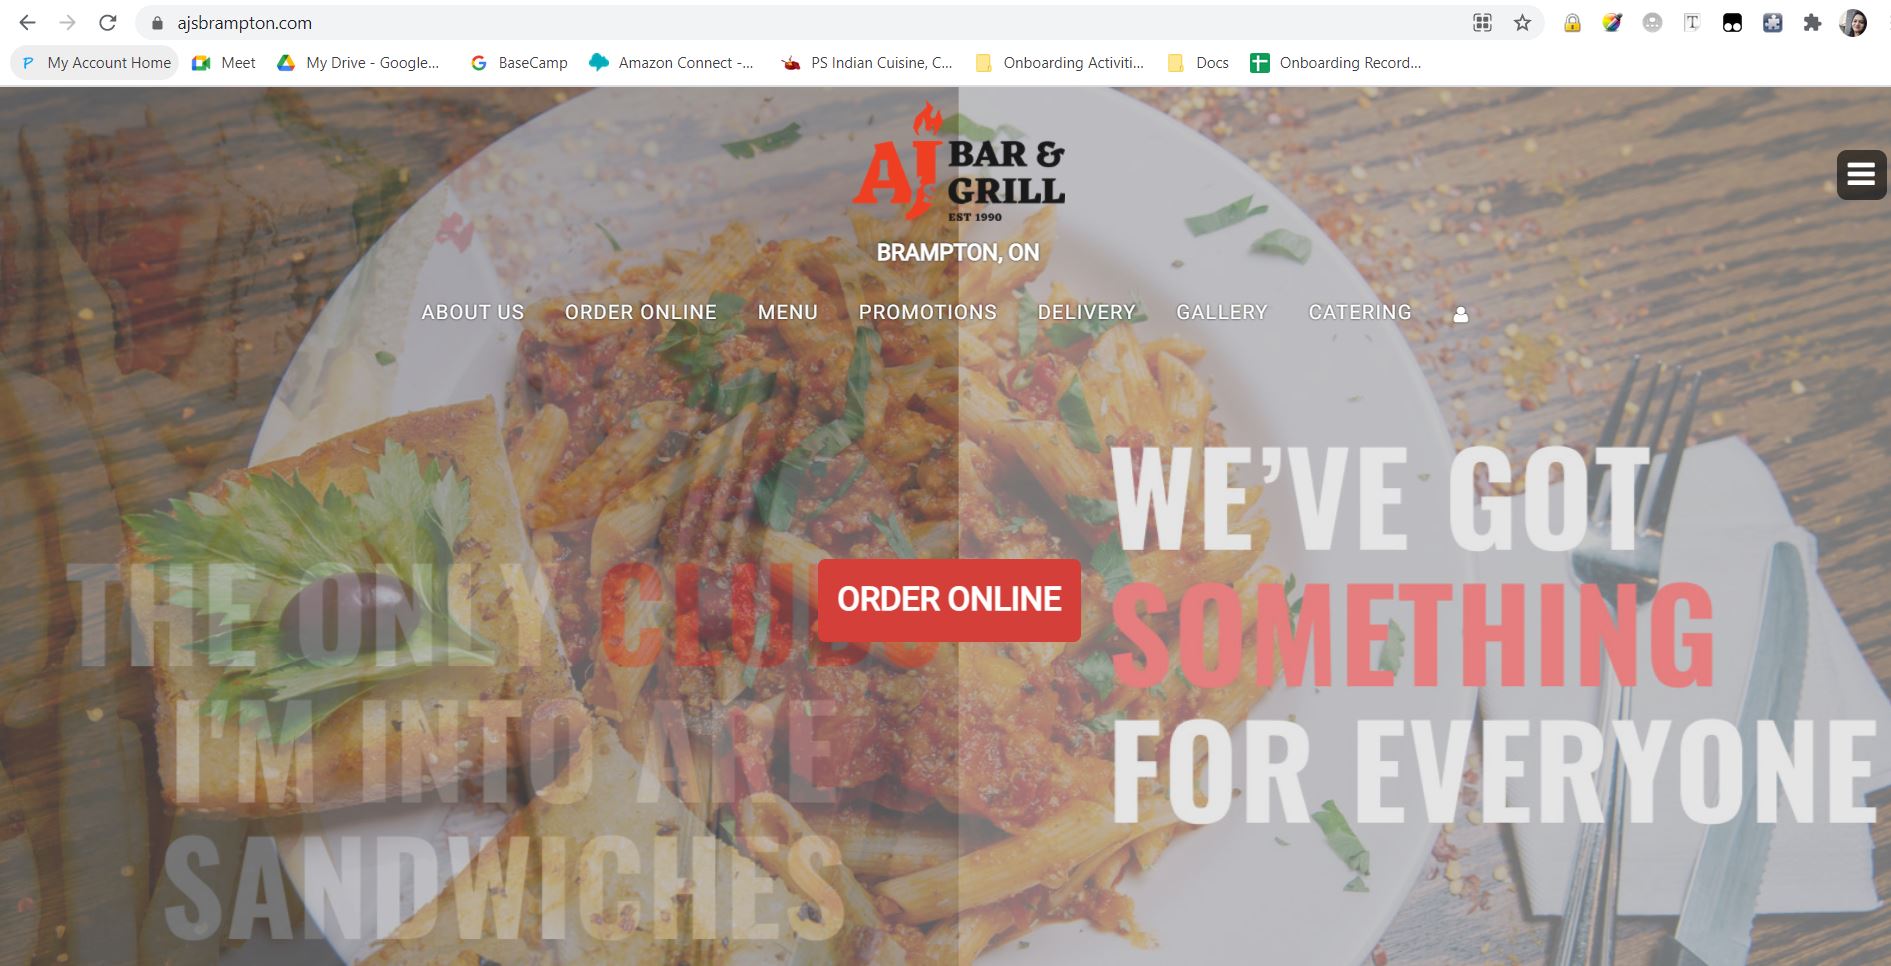
Task: Open the Docs bookmark folder
Action: 1198,63
